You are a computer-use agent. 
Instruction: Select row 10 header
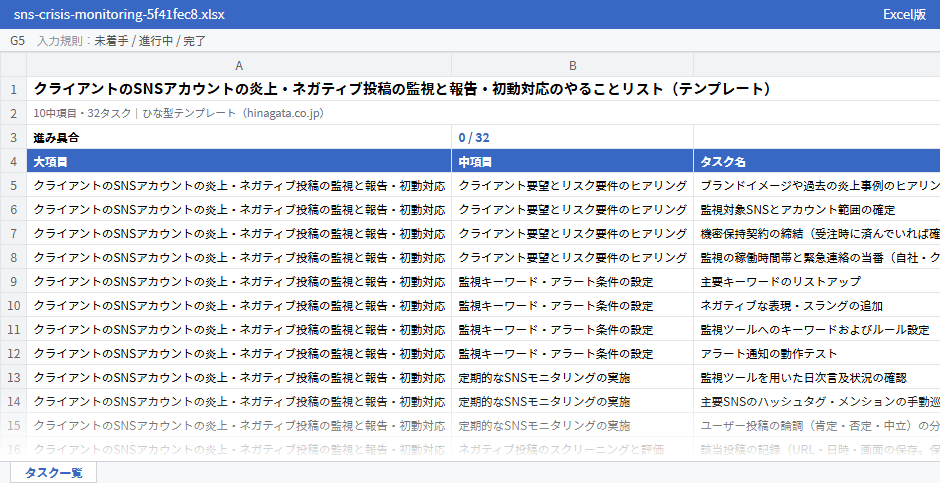point(13,306)
